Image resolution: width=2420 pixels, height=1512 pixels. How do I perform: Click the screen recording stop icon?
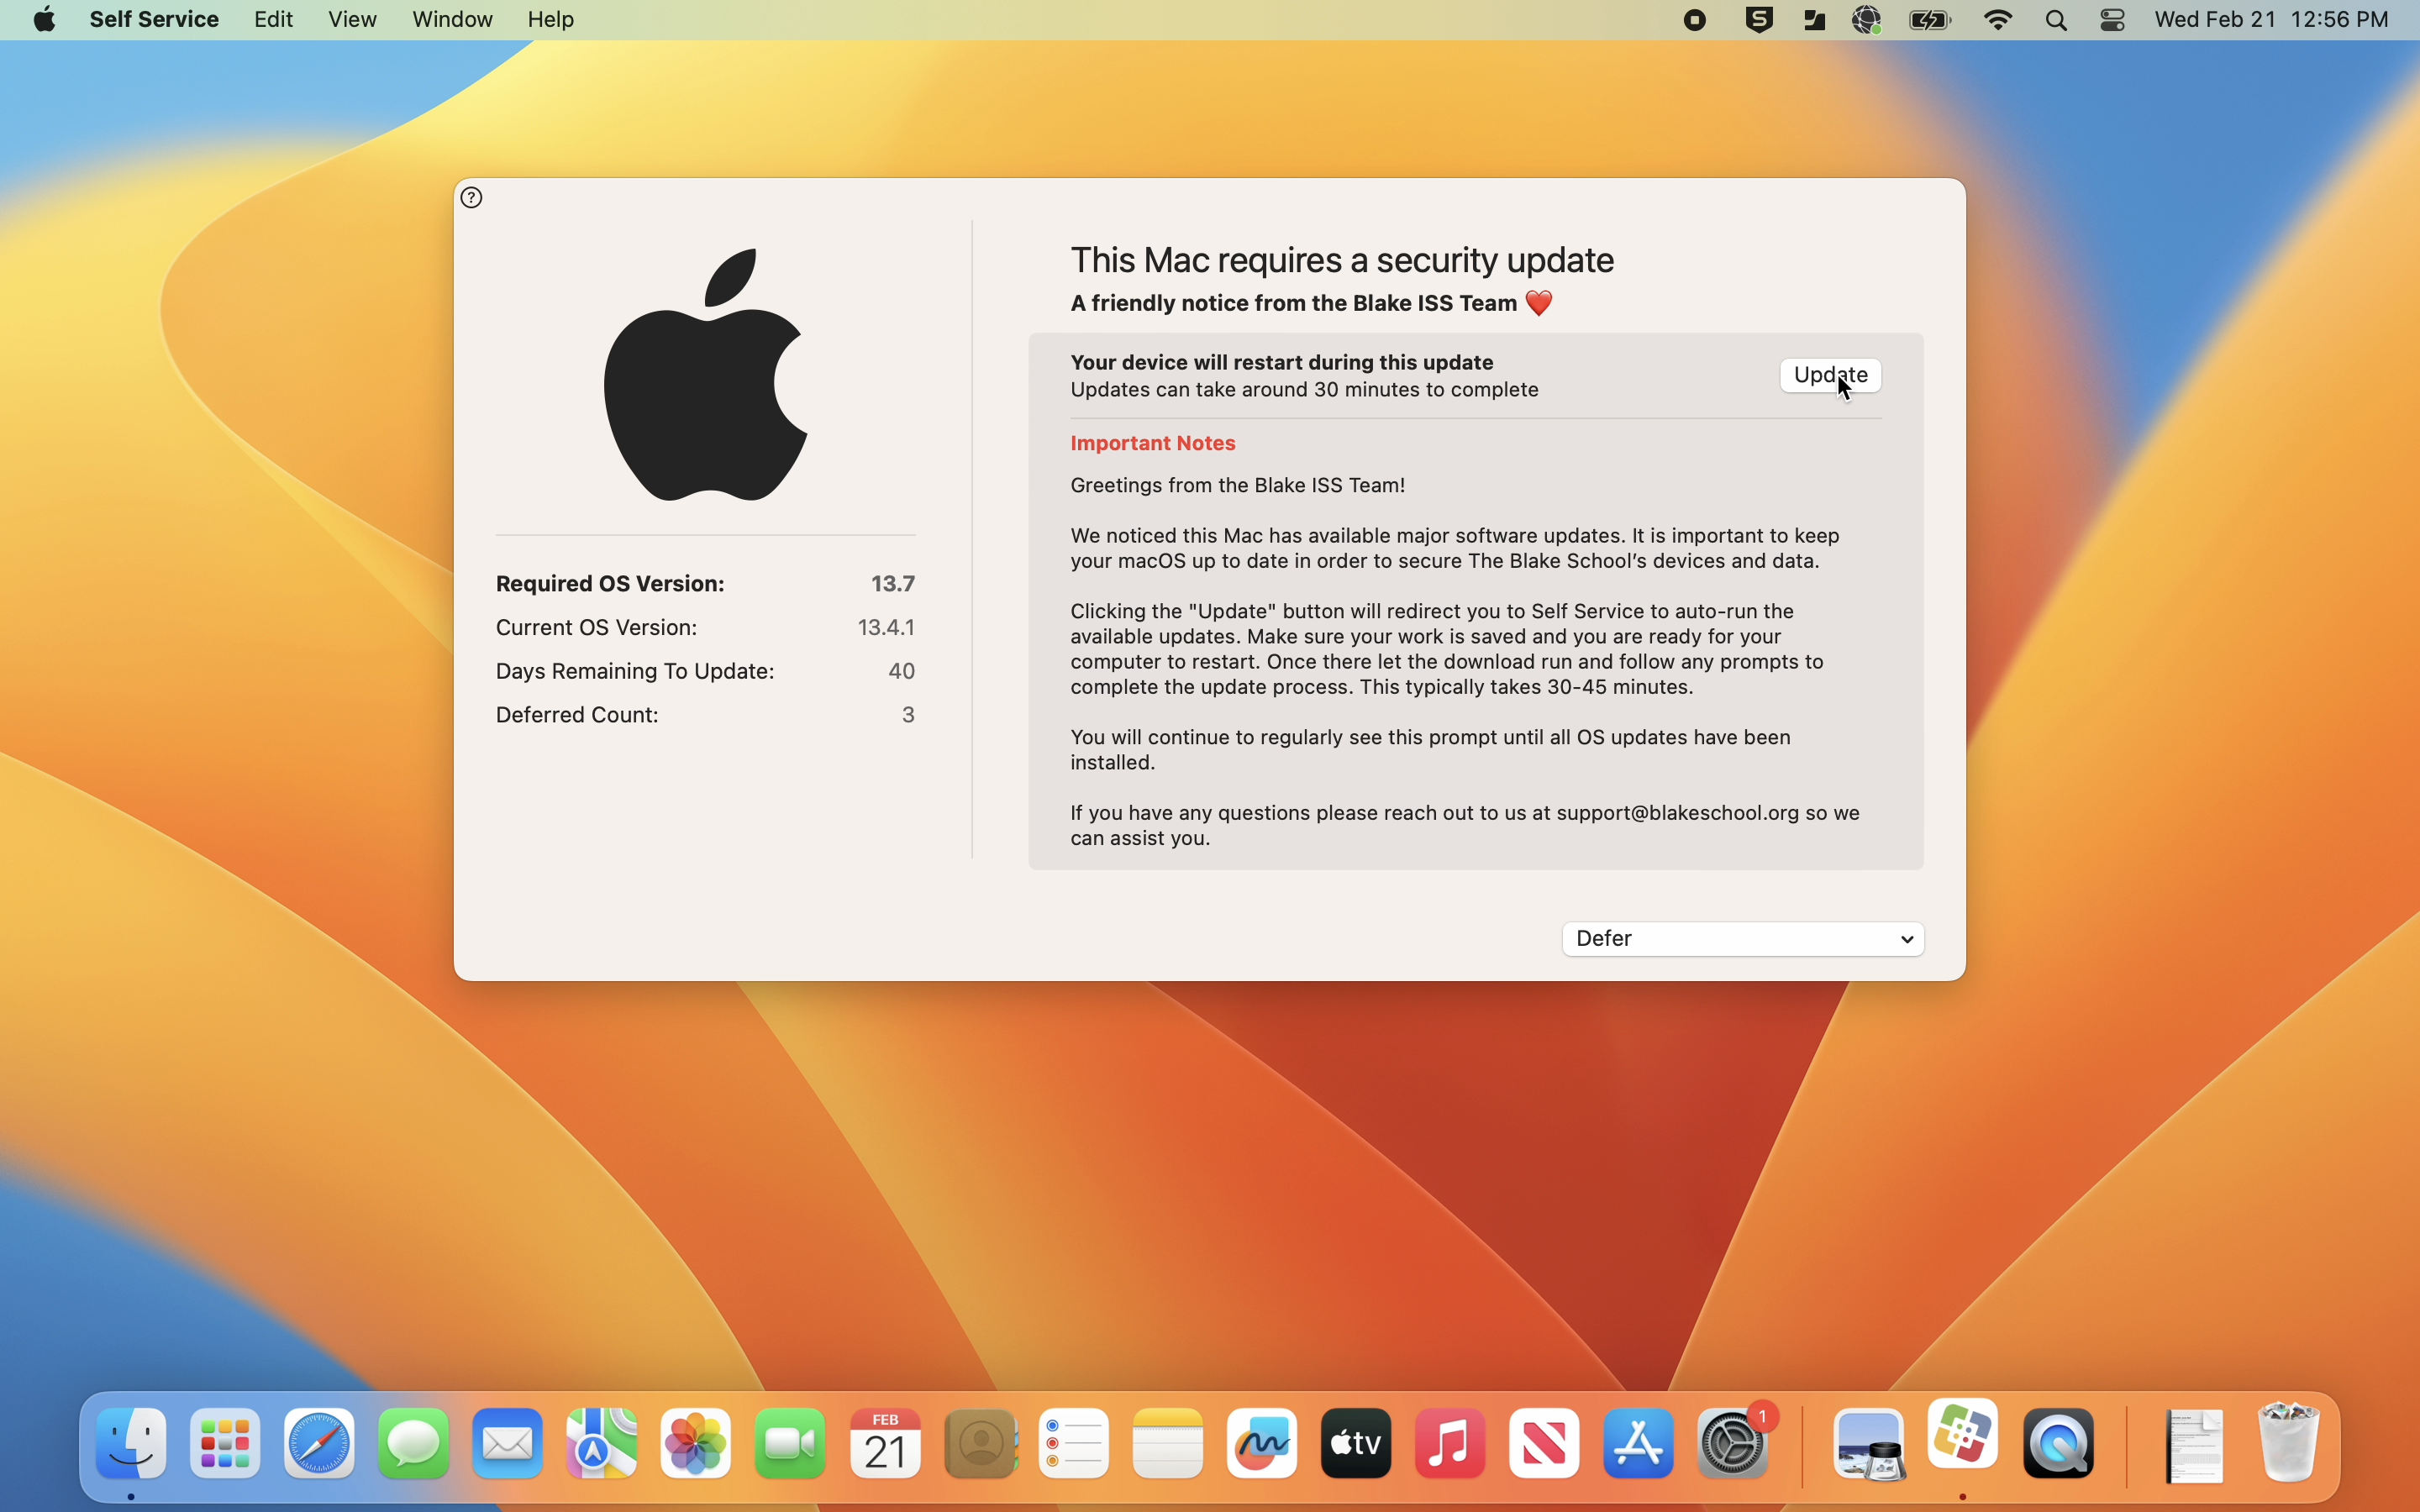coord(1695,21)
